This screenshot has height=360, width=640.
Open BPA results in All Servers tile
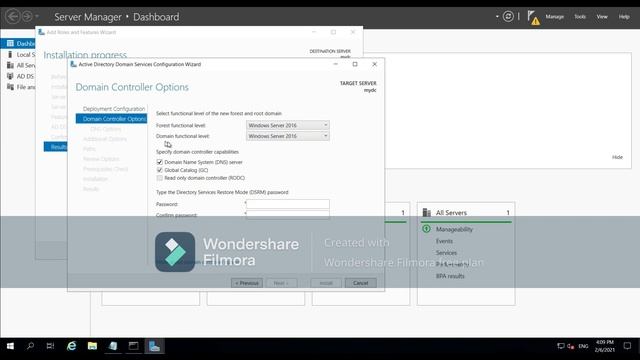450,276
